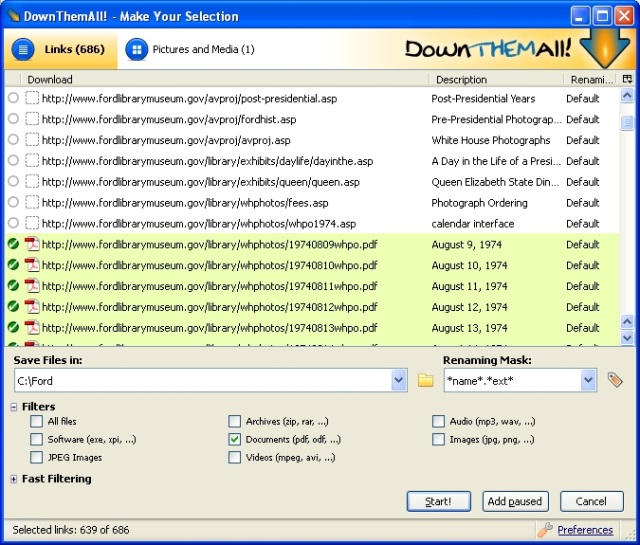Sort by the Renaming column header
Image resolution: width=640 pixels, height=545 pixels.
click(x=591, y=79)
